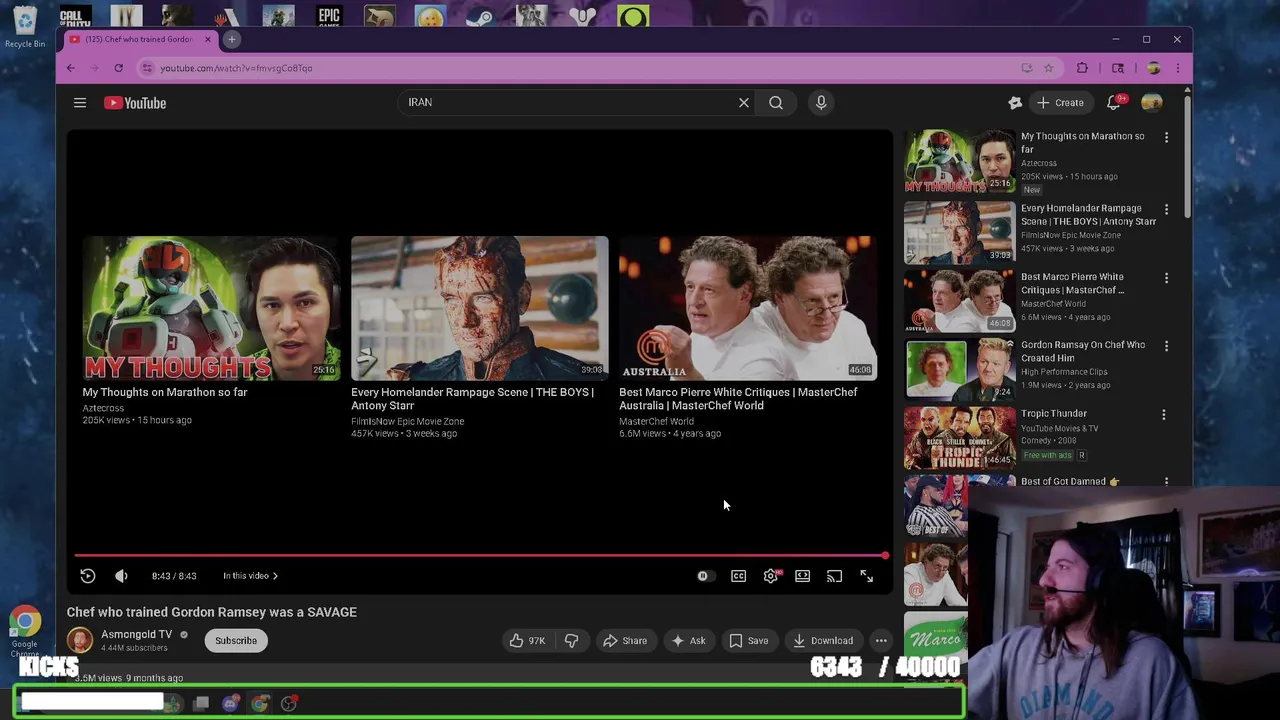Screen dimensions: 1280x720
Task: Cast the video to a TV
Action: pyautogui.click(x=834, y=576)
